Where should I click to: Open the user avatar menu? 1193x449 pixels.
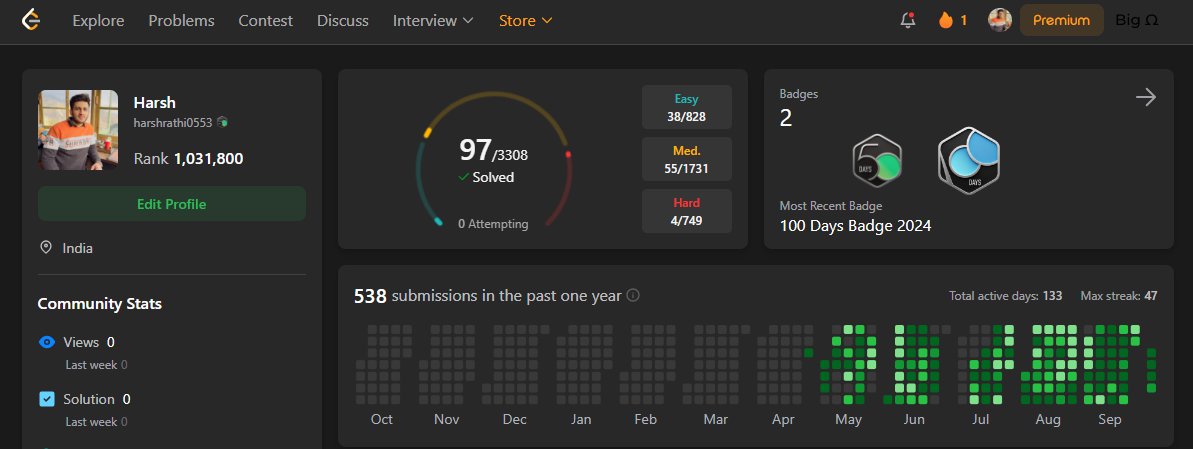(1000, 21)
